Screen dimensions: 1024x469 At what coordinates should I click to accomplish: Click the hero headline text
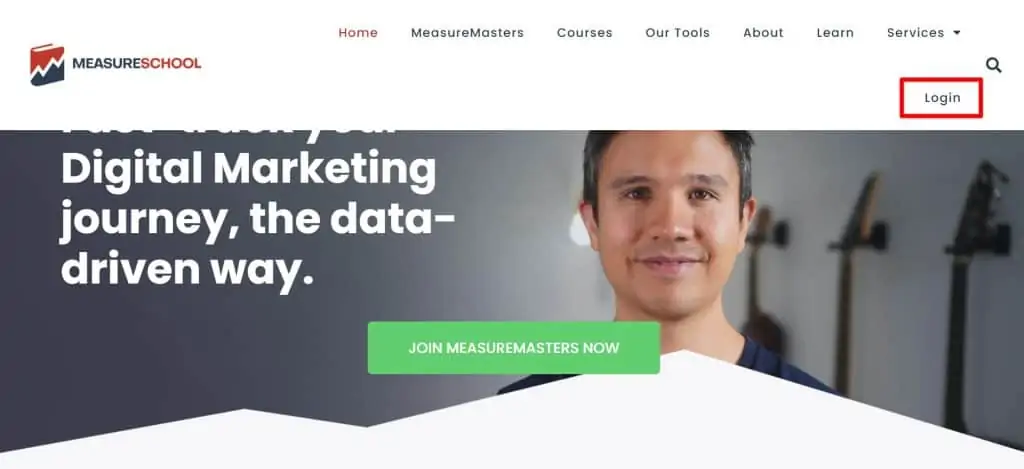(x=257, y=210)
